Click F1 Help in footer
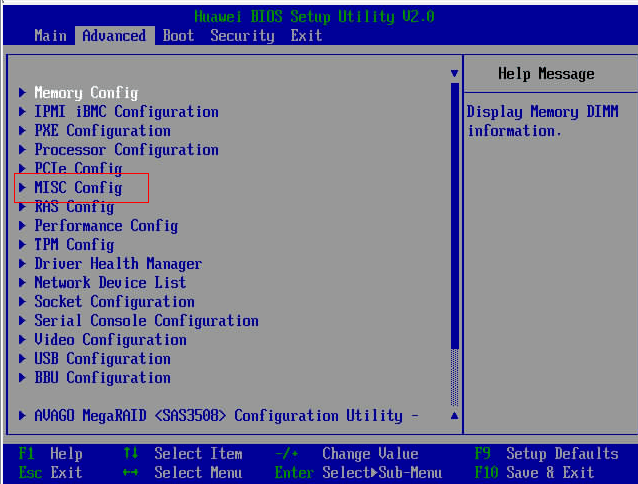638x484 pixels. pos(50,453)
